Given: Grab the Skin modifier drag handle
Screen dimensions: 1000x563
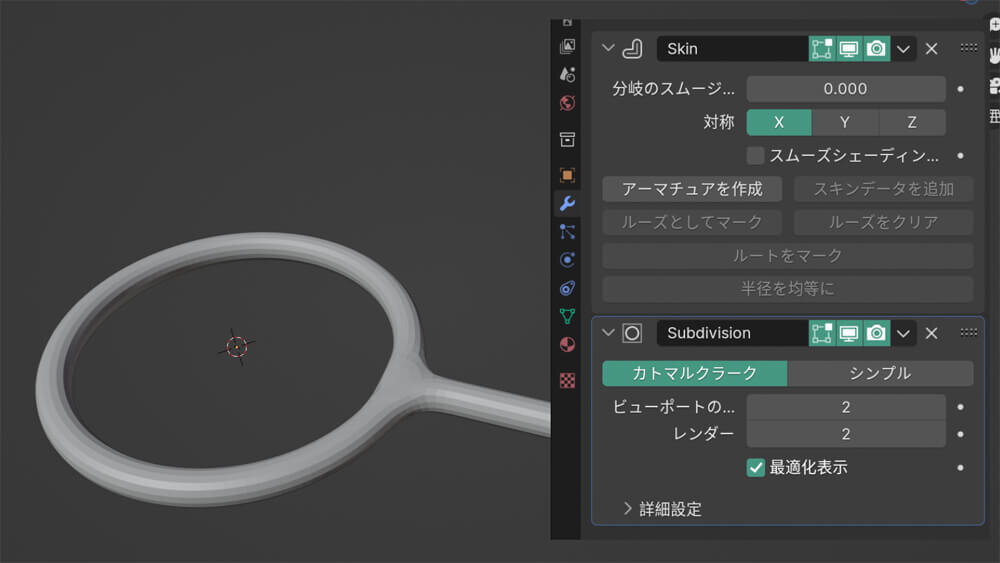Looking at the screenshot, I should [x=969, y=48].
